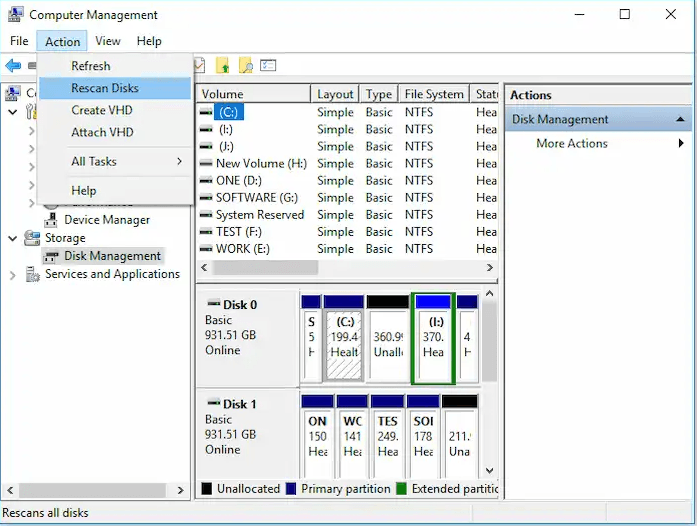Click the drive icon beside WORK (E:)
The image size is (697, 527).
pos(205,249)
